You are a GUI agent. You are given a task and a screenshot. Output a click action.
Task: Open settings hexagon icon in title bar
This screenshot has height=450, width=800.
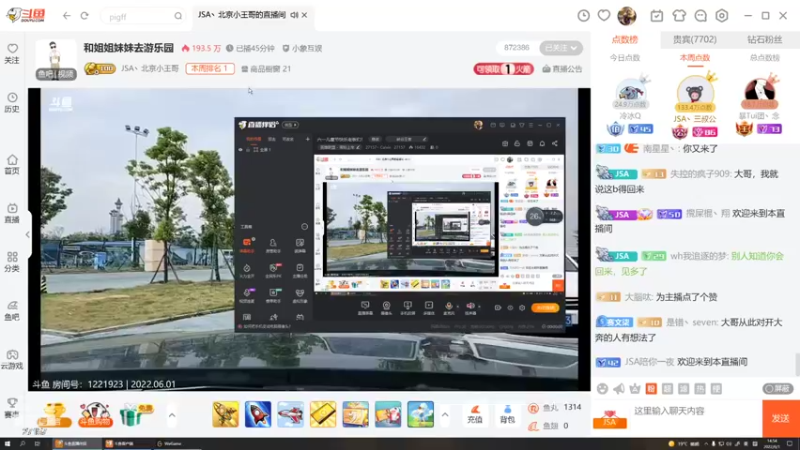[x=721, y=16]
